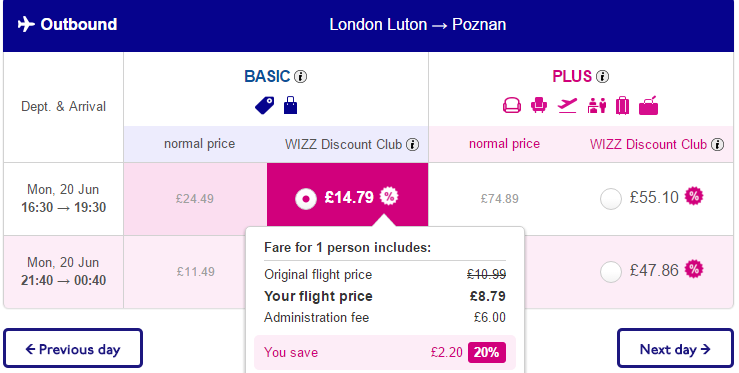Click the PLUS airplane takeoff icon
739x373 pixels.
(x=567, y=105)
